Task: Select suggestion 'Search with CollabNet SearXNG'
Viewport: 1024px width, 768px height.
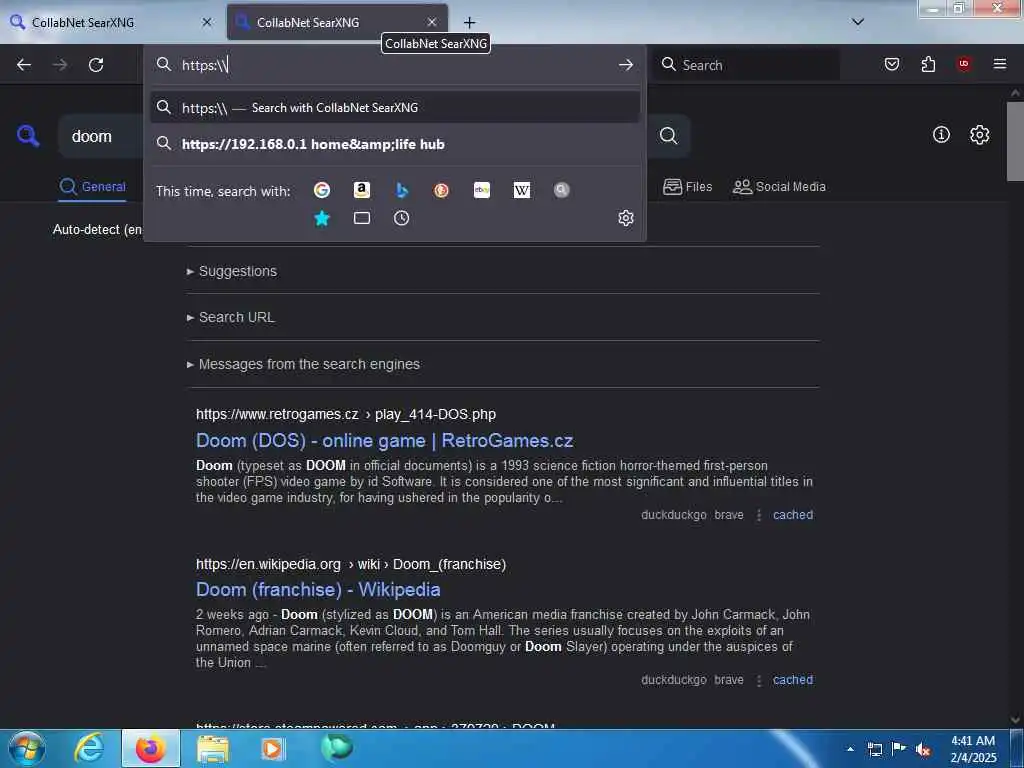Action: point(395,108)
